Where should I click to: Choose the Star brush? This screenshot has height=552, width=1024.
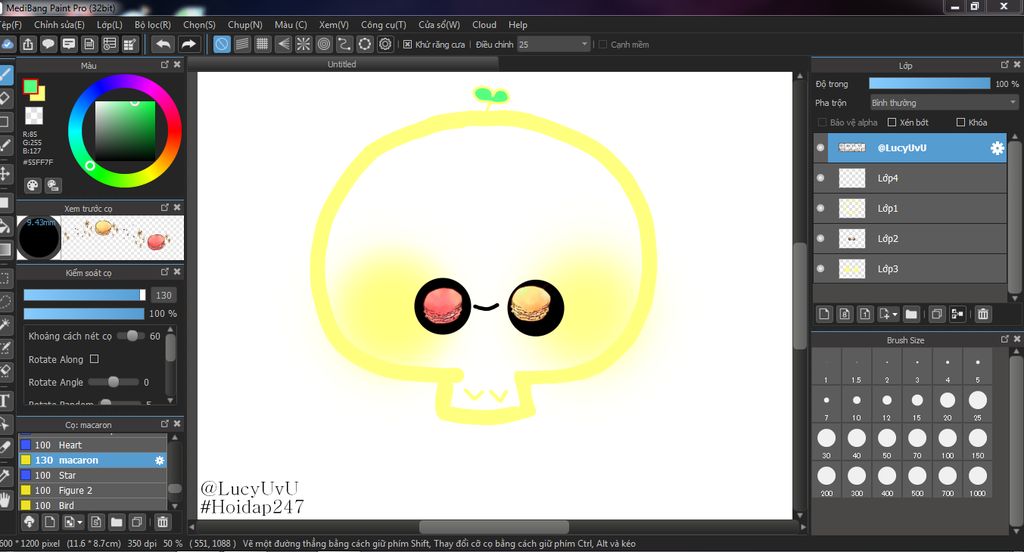(93, 476)
